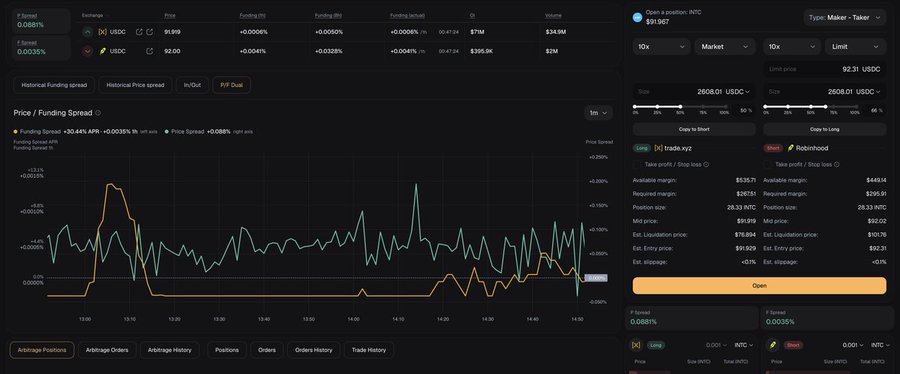The height and width of the screenshot is (374, 900).
Task: Open the Long side 10x leverage dropdown
Action: tap(661, 46)
